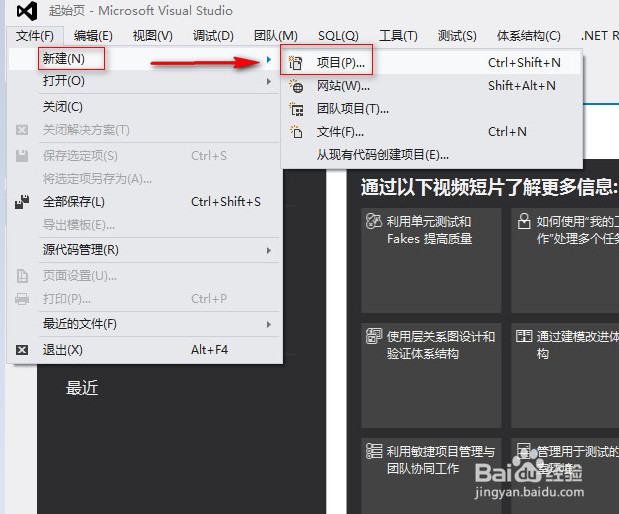Select 网站(W)... in New submenu

click(x=431, y=86)
